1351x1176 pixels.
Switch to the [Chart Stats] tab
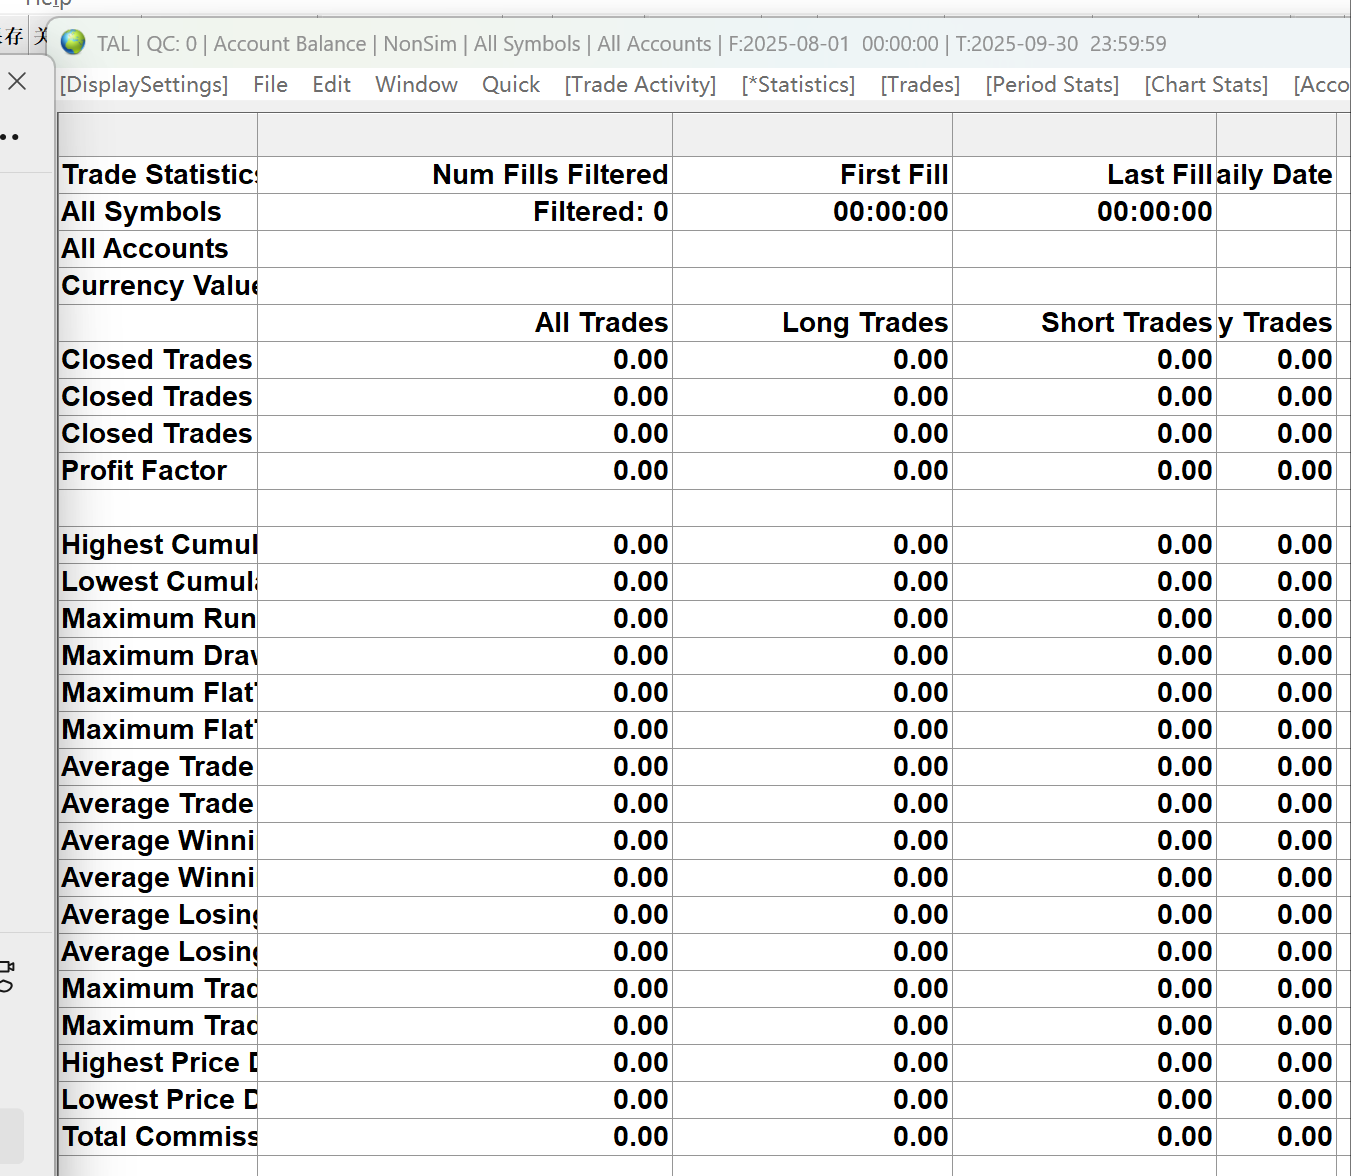pyautogui.click(x=1206, y=85)
